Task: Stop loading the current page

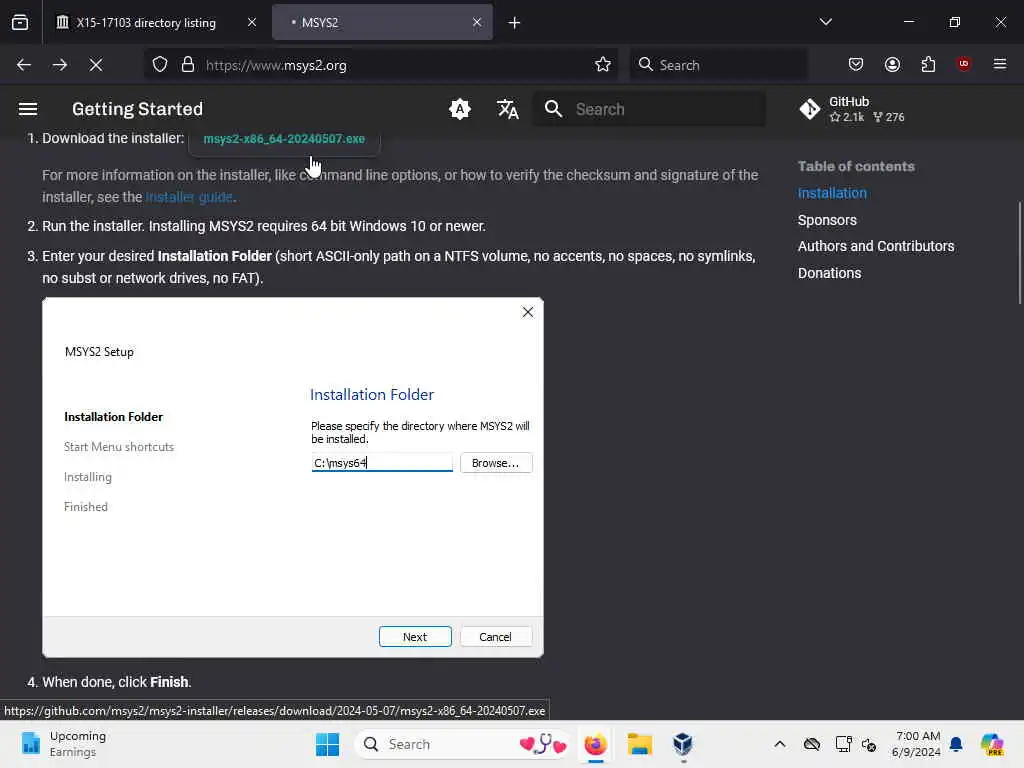Action: (x=96, y=65)
